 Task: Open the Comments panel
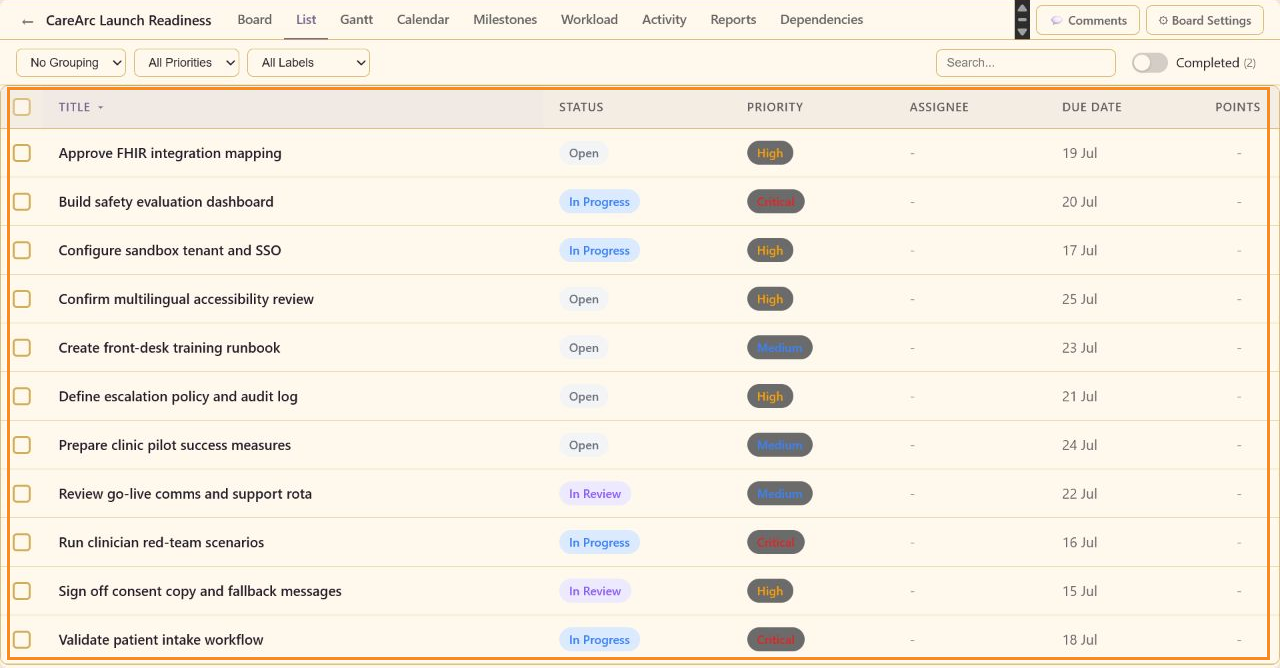click(1088, 20)
